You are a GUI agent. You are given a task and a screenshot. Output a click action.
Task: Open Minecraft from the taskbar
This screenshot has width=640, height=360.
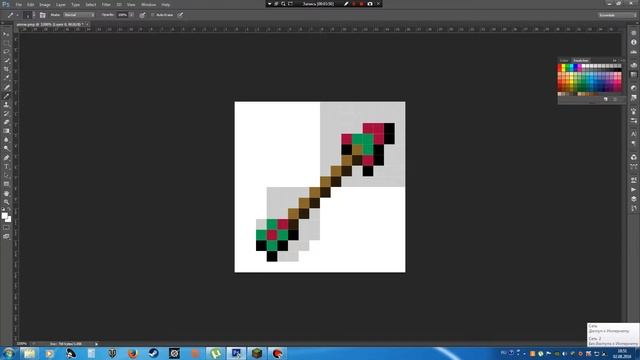pyautogui.click(x=257, y=353)
